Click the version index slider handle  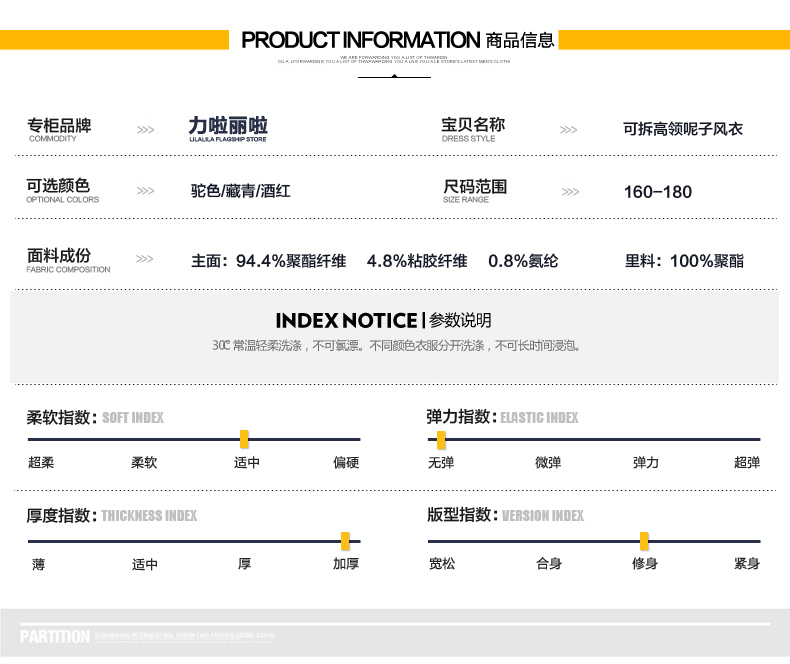644,541
